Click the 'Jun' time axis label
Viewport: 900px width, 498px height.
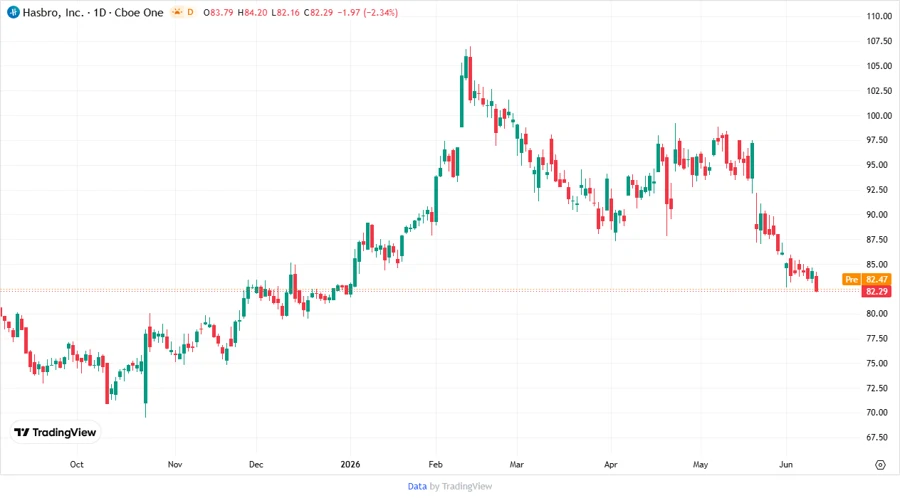point(786,464)
